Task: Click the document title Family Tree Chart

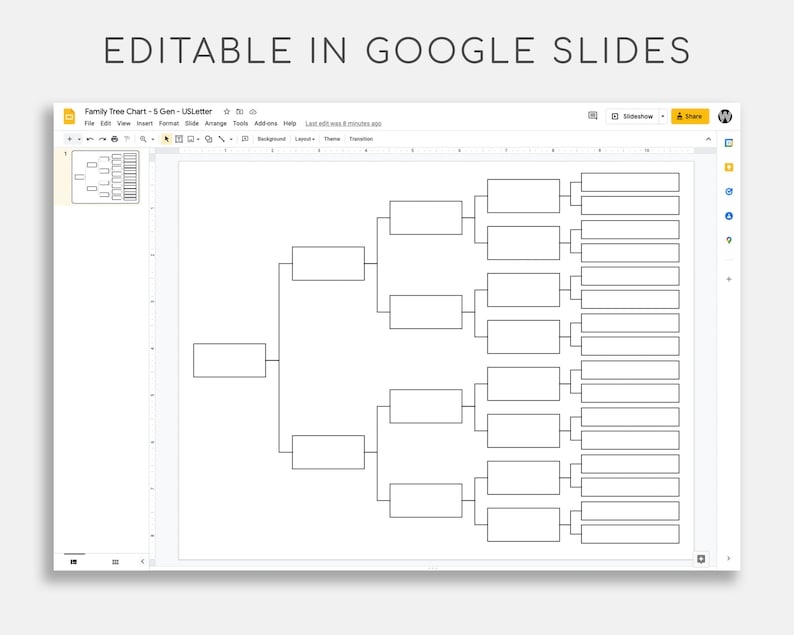Action: [x=148, y=111]
